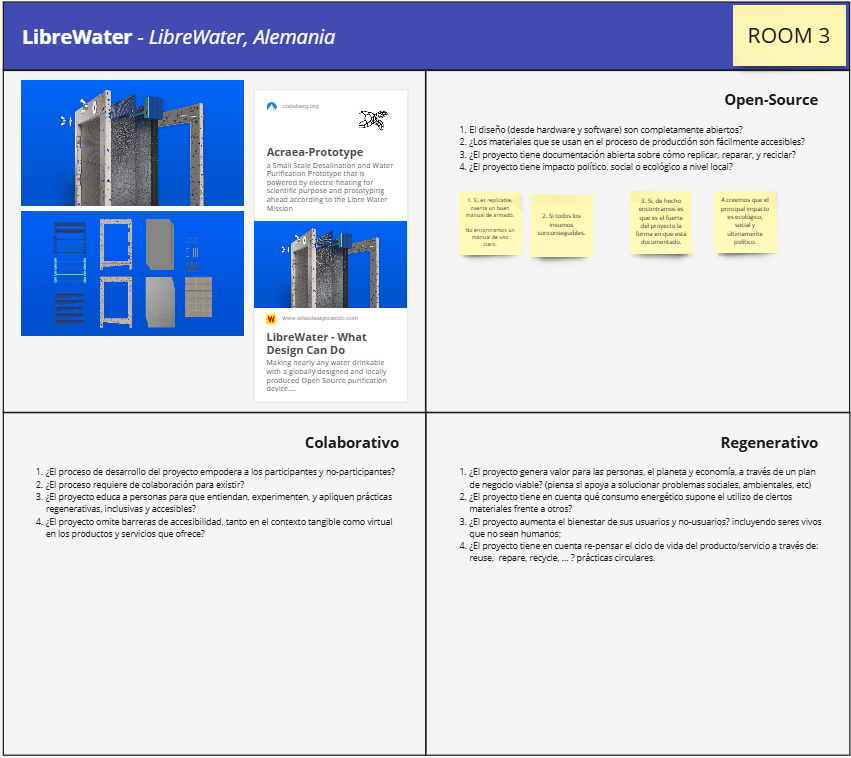Click the 'Colaborativo' section heading
The width and height of the screenshot is (851, 758).
click(x=352, y=443)
